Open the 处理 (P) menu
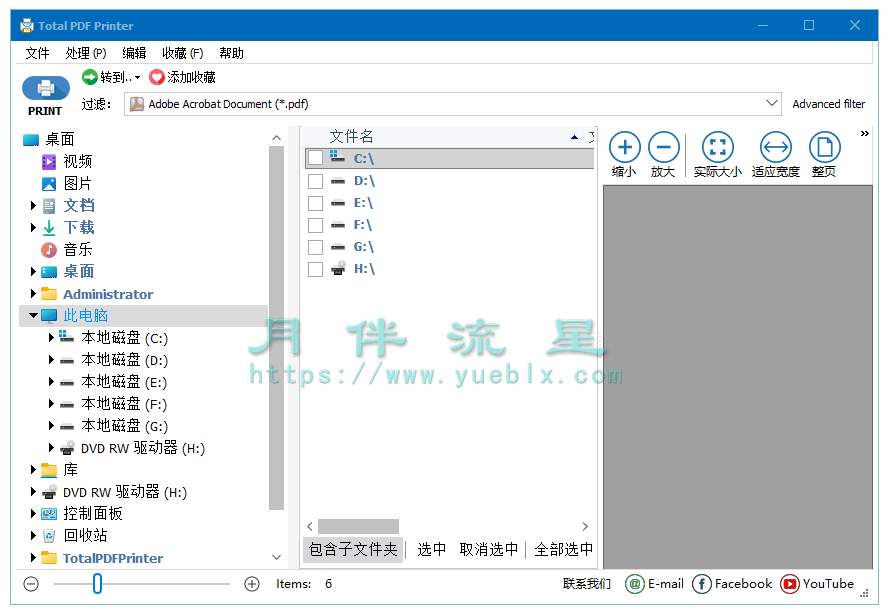Viewport: 888px width, 613px height. tap(86, 53)
